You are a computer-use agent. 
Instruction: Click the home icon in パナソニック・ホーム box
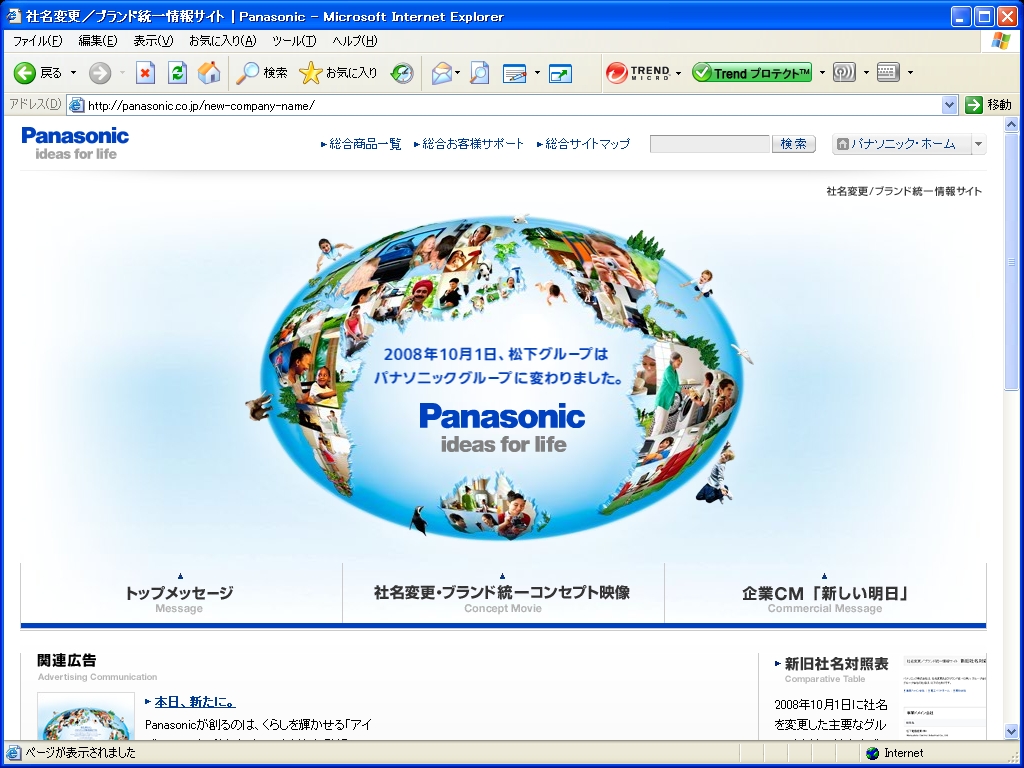[x=842, y=144]
